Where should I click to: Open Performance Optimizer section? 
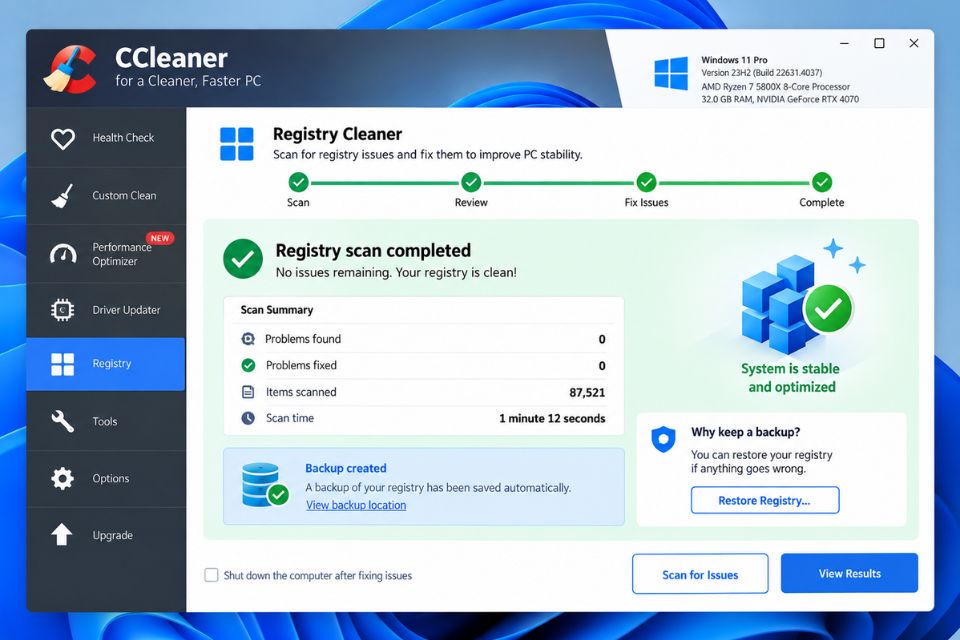pyautogui.click(x=105, y=254)
